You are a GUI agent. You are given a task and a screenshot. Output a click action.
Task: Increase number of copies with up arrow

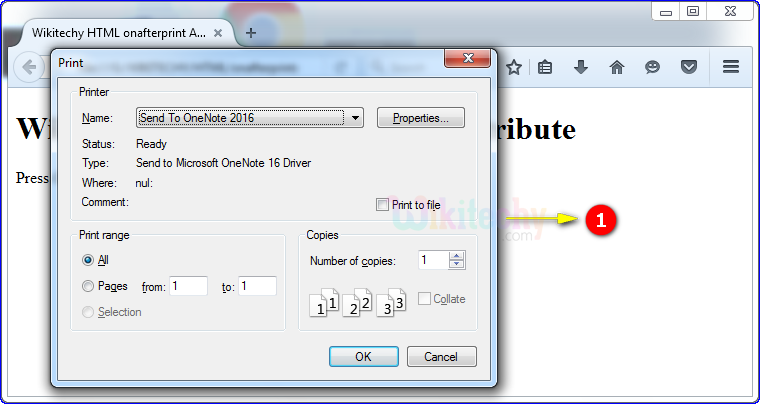pos(457,256)
